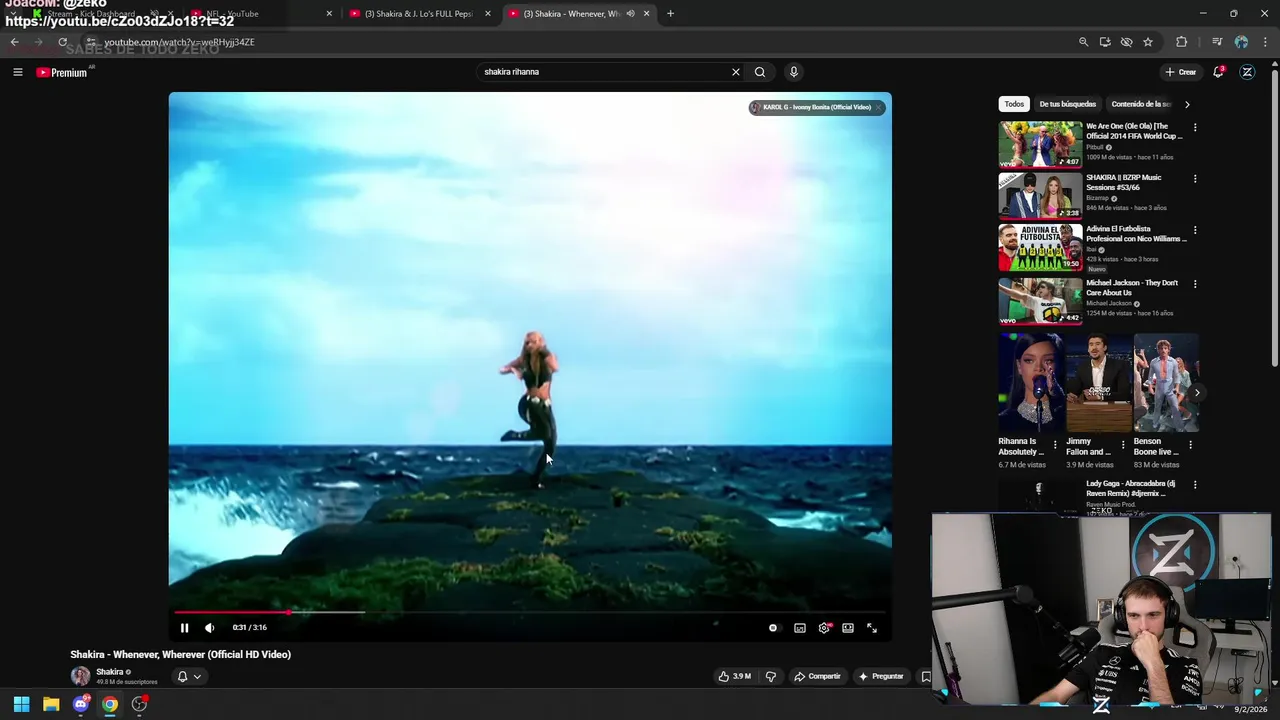Dismiss the KAROL G suggested video card
The height and width of the screenshot is (720, 1280).
tap(878, 107)
